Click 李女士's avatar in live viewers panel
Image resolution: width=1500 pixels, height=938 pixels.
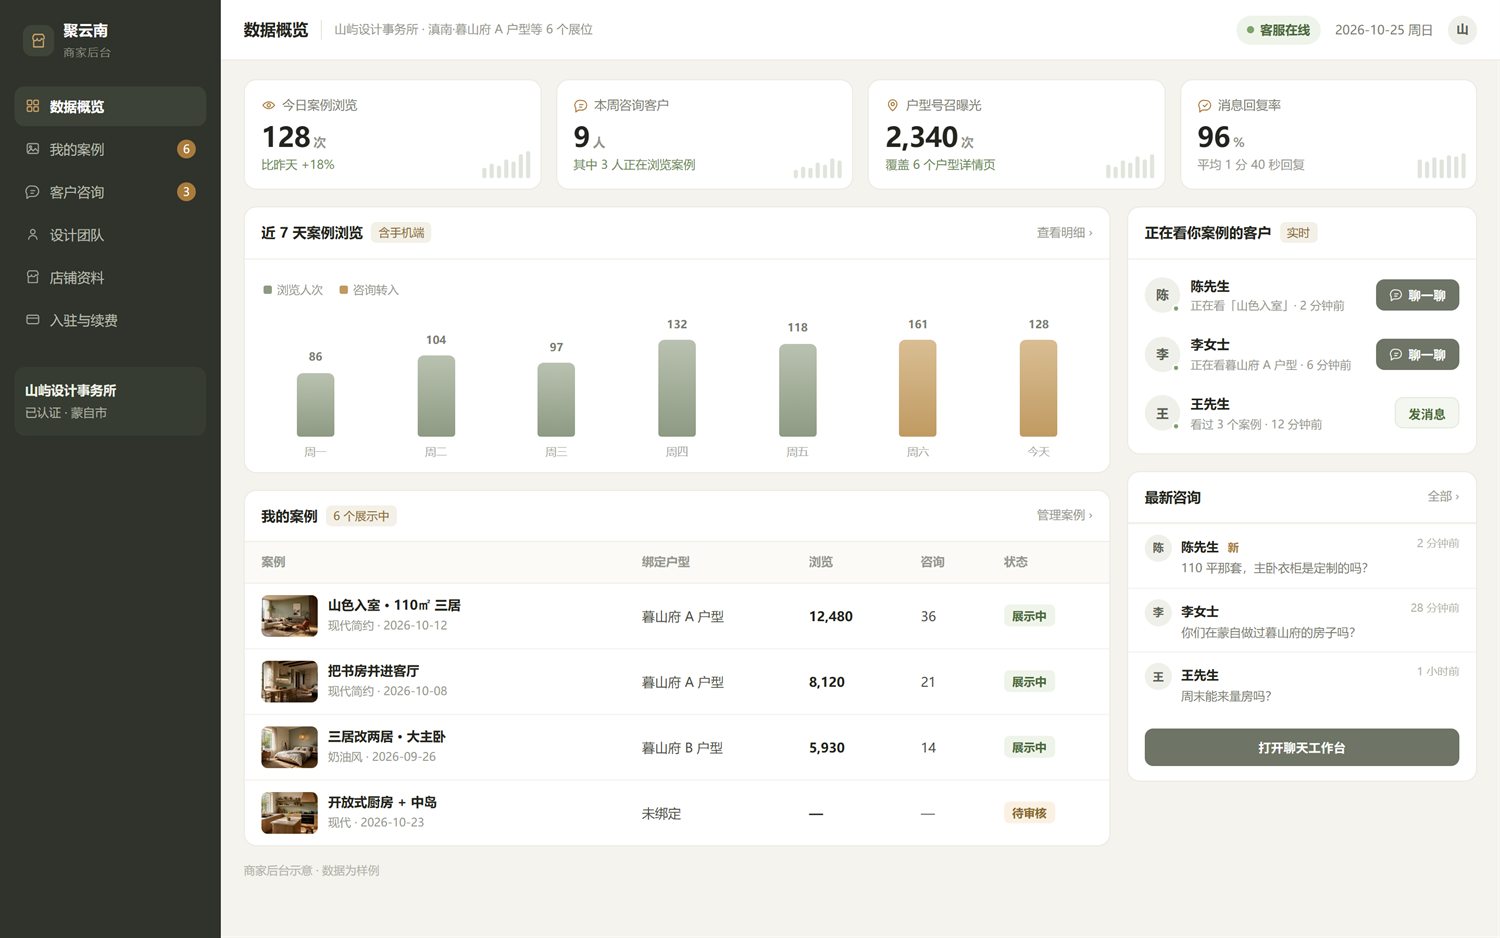[1162, 354]
